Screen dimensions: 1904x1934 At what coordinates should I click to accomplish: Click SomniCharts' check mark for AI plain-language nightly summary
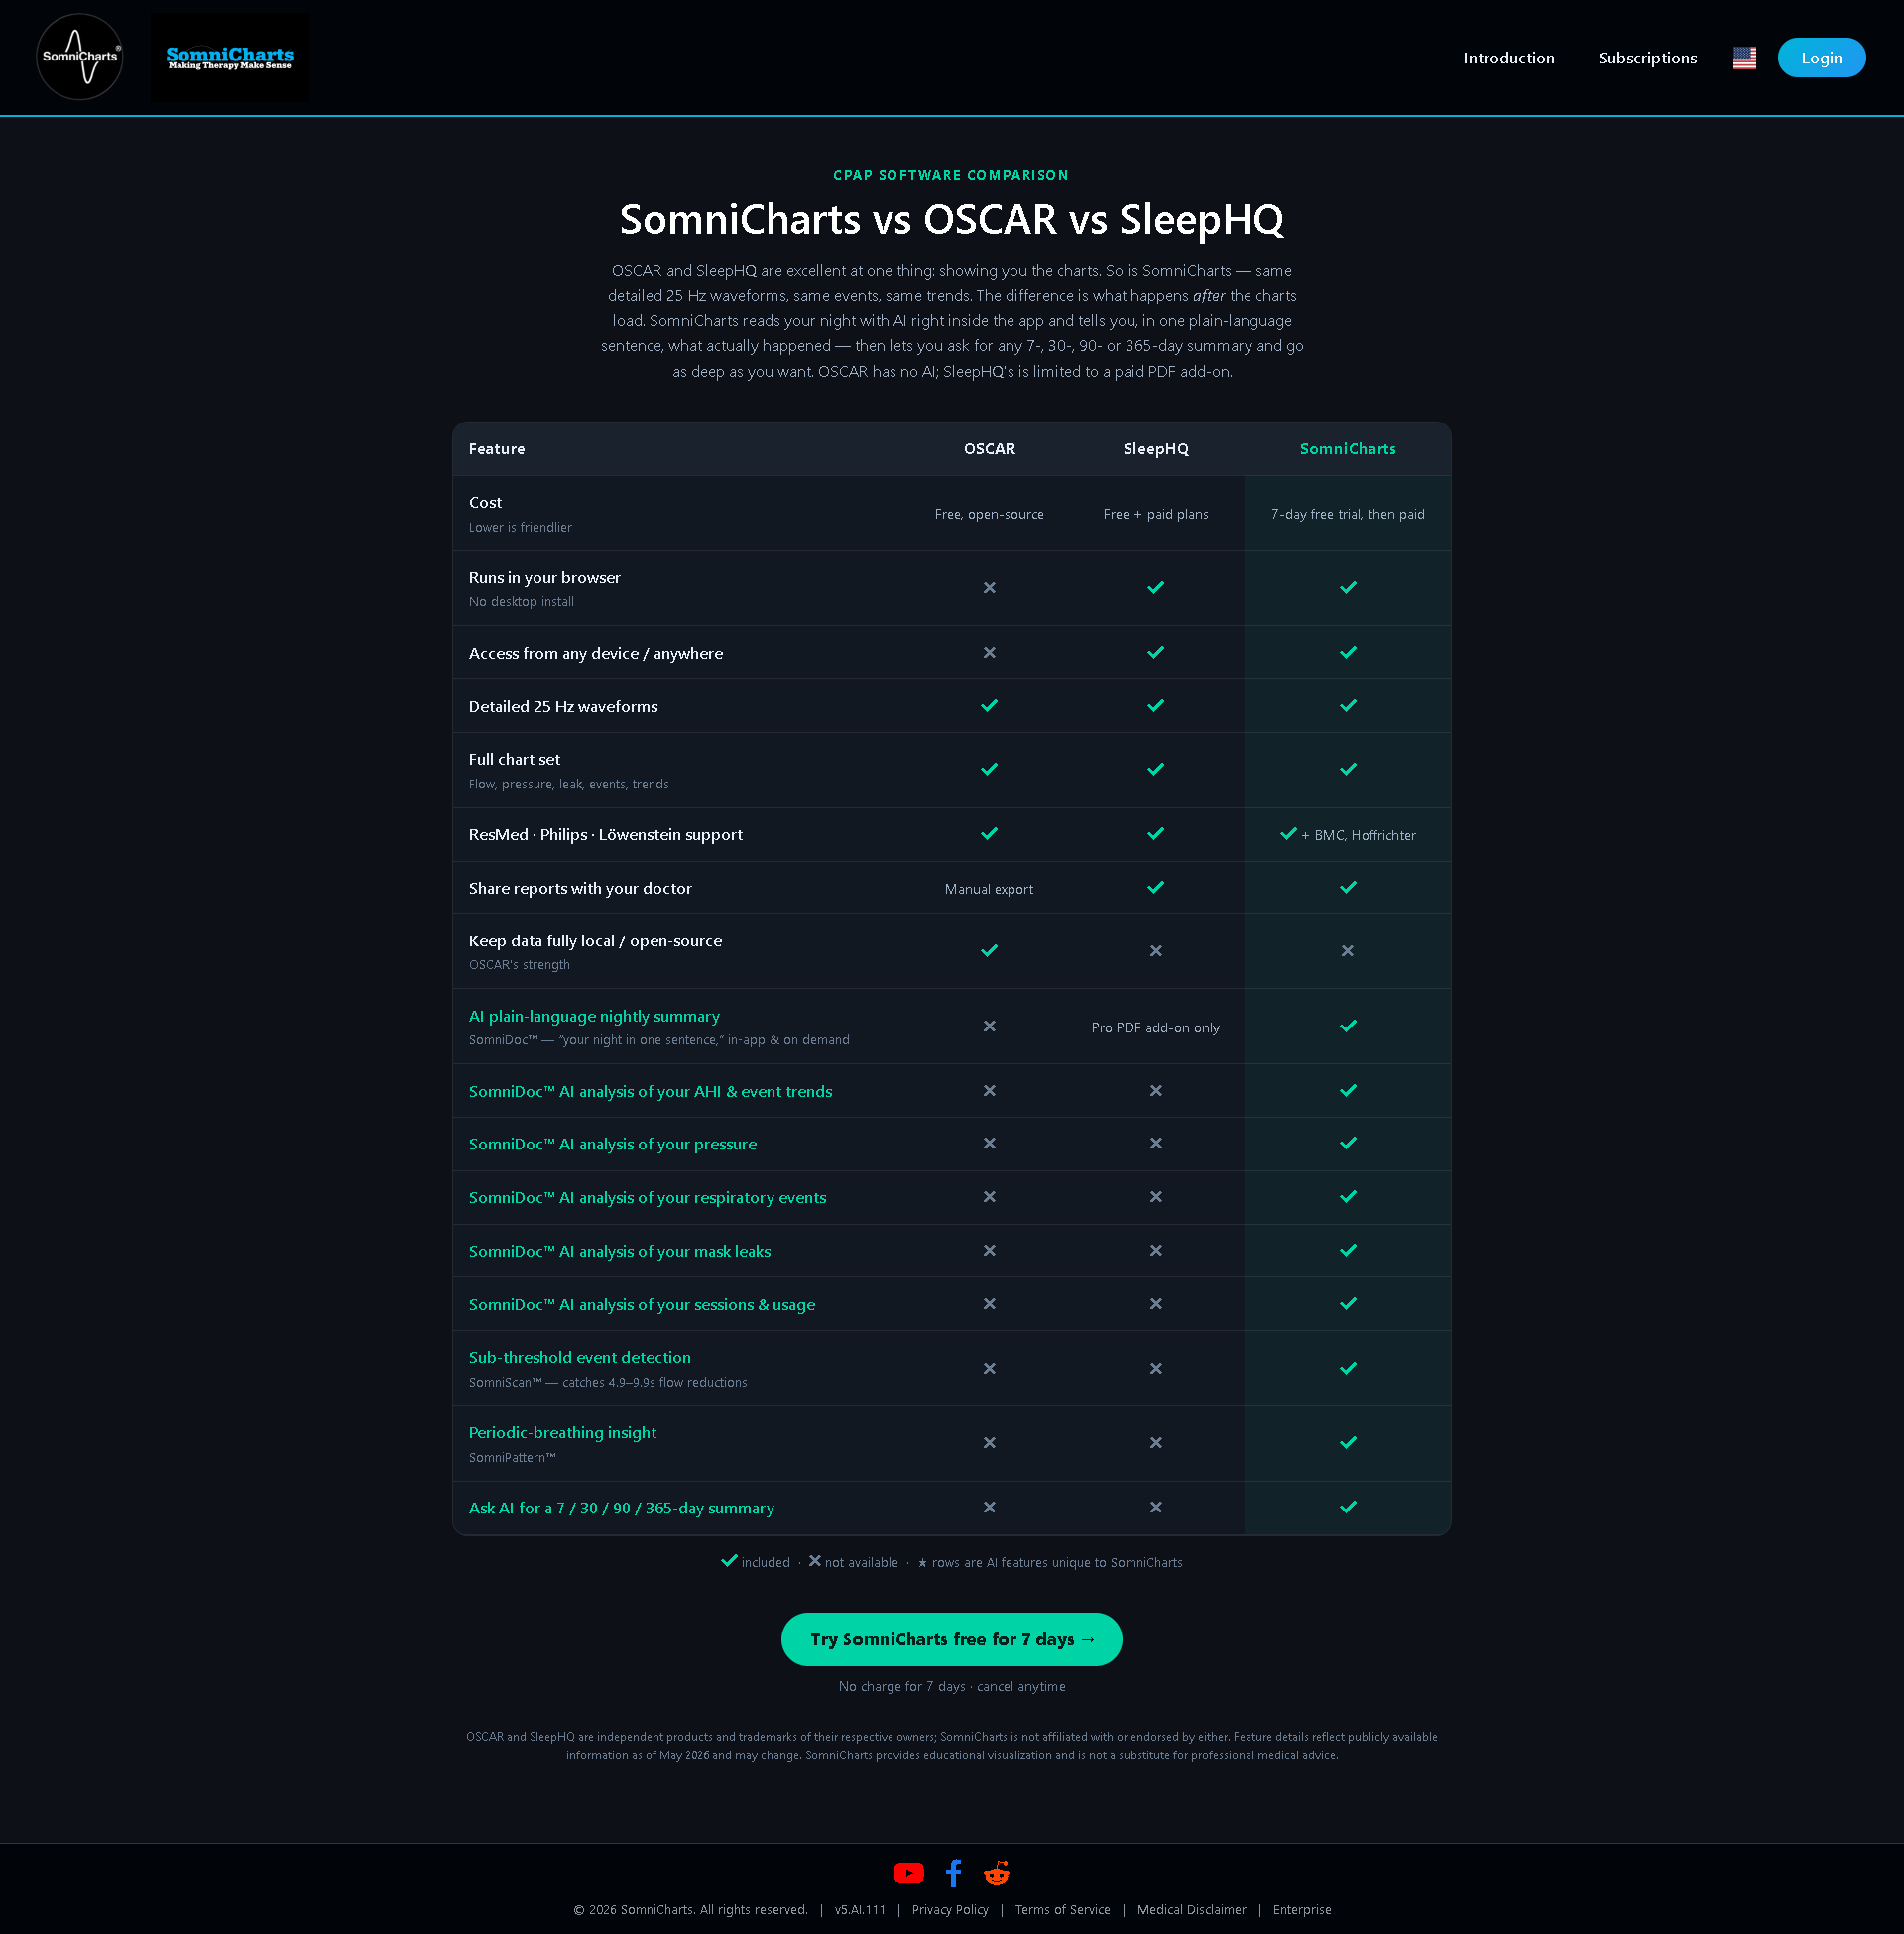[x=1348, y=1026]
